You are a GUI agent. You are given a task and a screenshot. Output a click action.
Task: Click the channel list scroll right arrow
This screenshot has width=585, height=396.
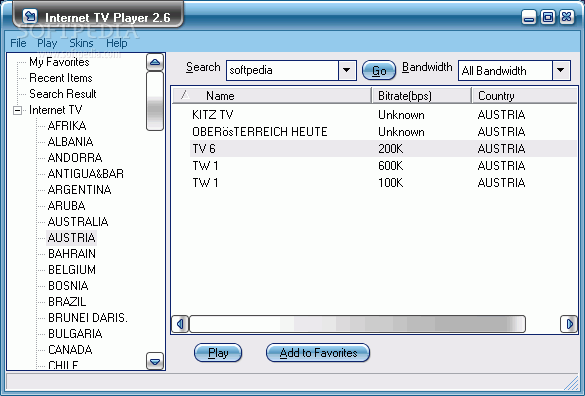coord(569,324)
